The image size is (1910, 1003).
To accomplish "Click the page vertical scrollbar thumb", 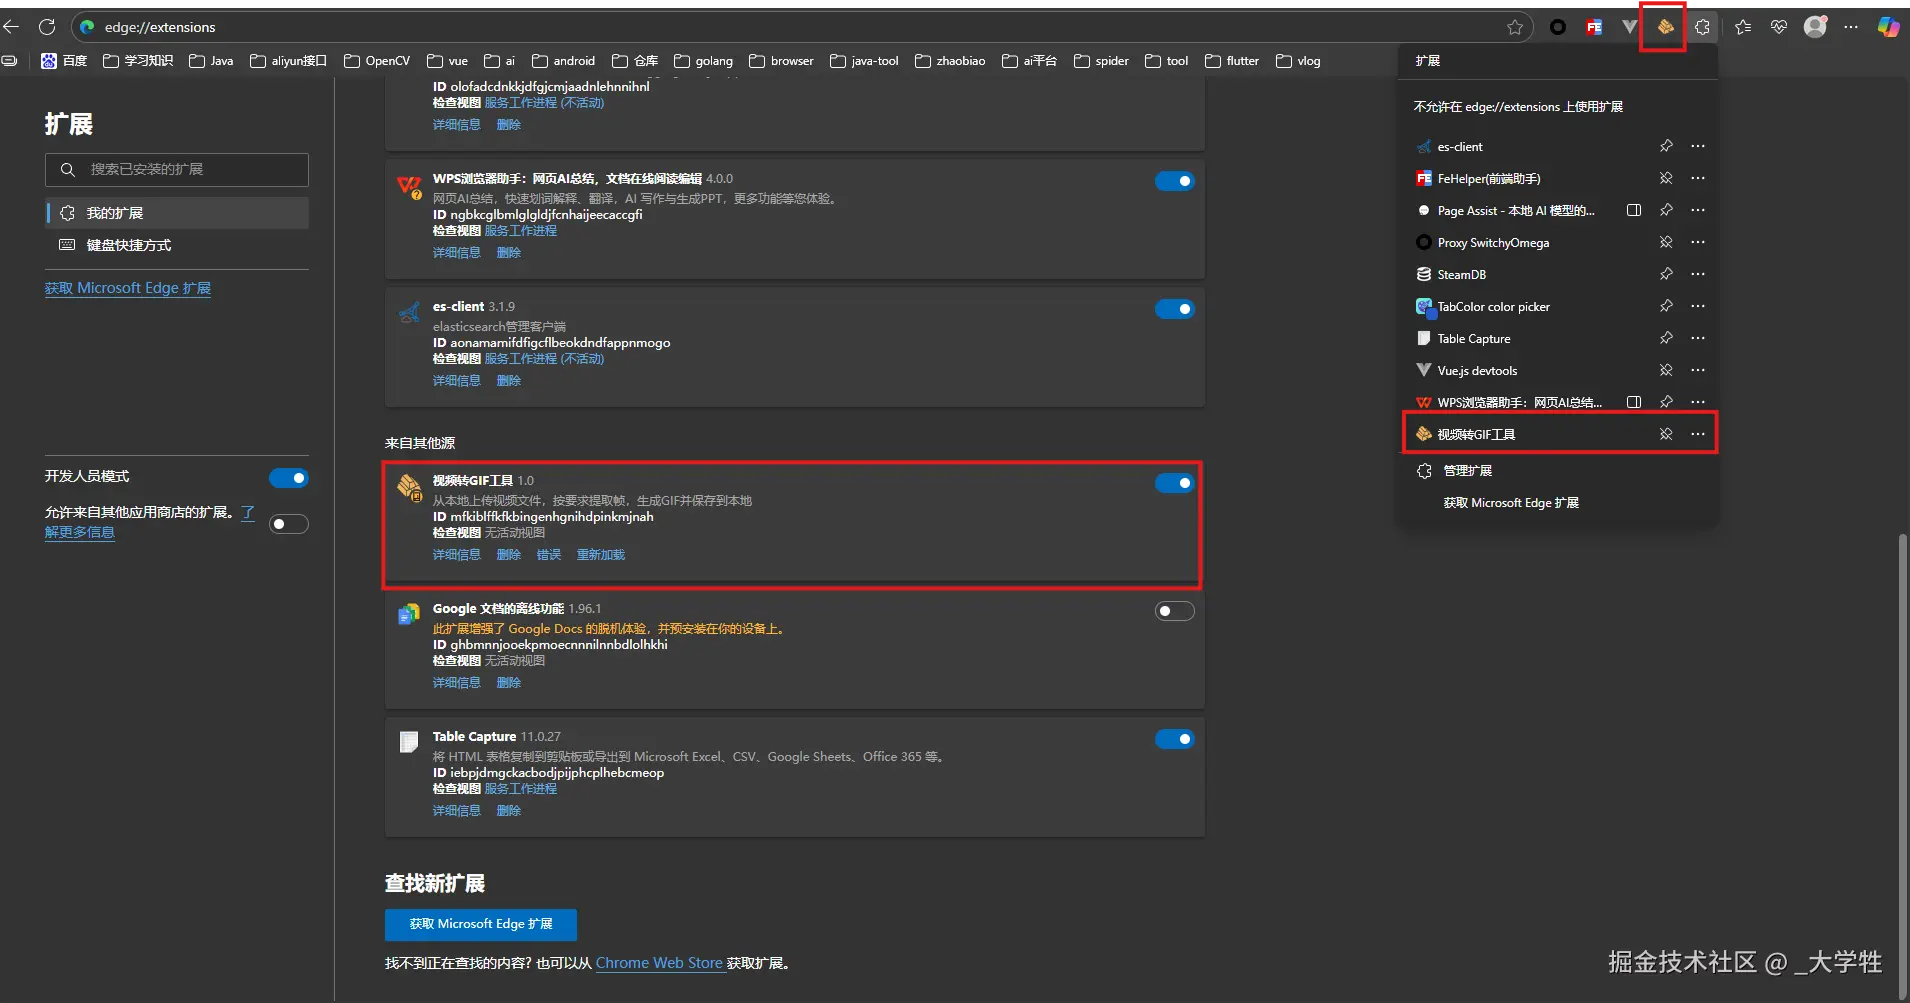I will tap(1903, 766).
